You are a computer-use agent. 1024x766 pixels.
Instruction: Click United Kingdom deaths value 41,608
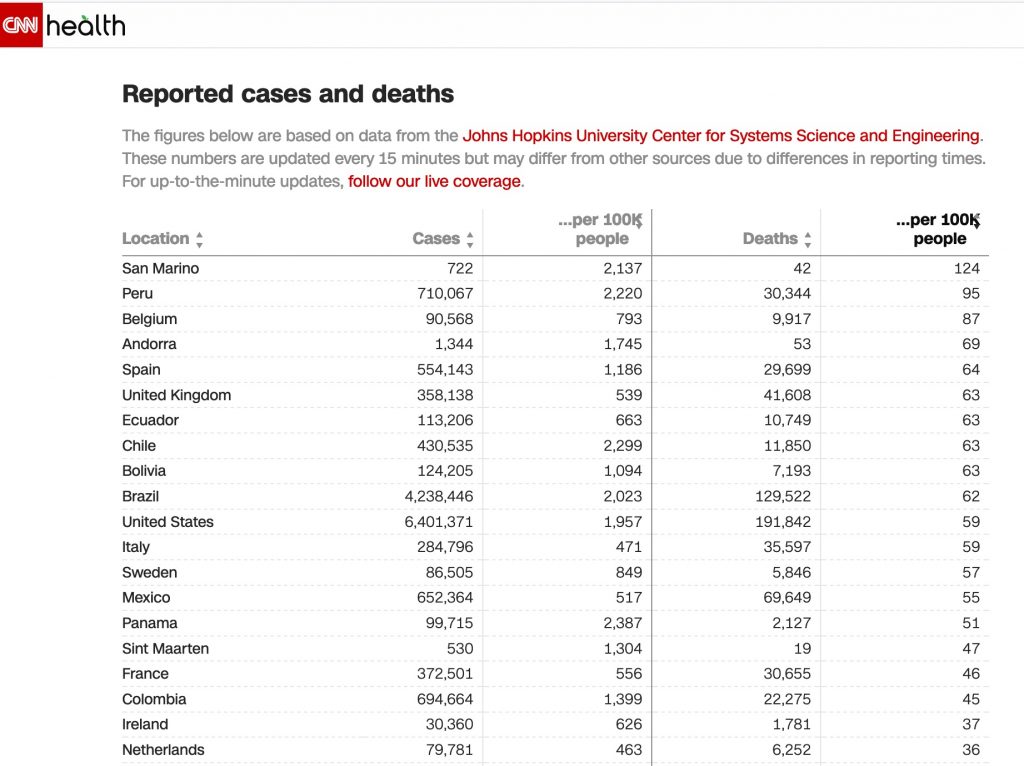click(x=788, y=395)
